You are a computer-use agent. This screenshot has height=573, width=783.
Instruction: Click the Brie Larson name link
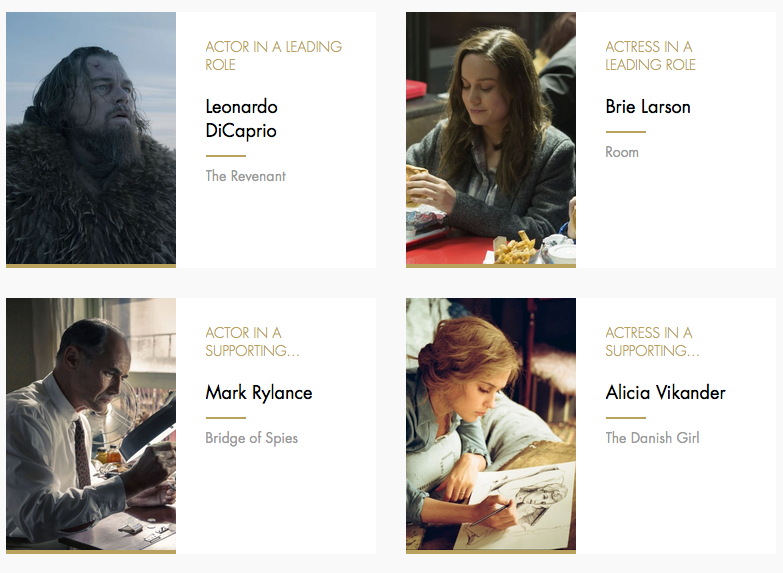(x=648, y=107)
